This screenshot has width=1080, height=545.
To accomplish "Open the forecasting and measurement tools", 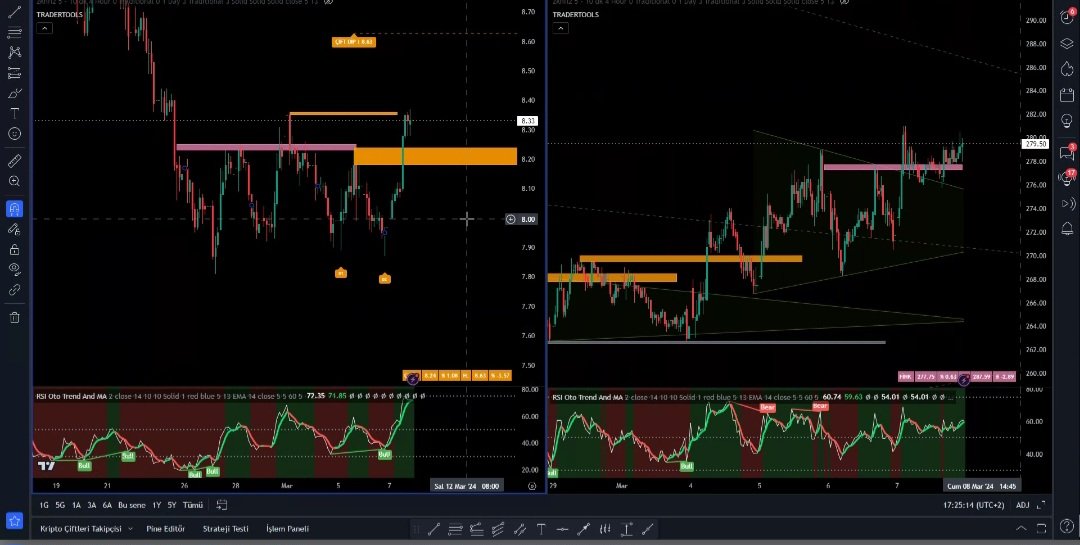I will pos(14,73).
